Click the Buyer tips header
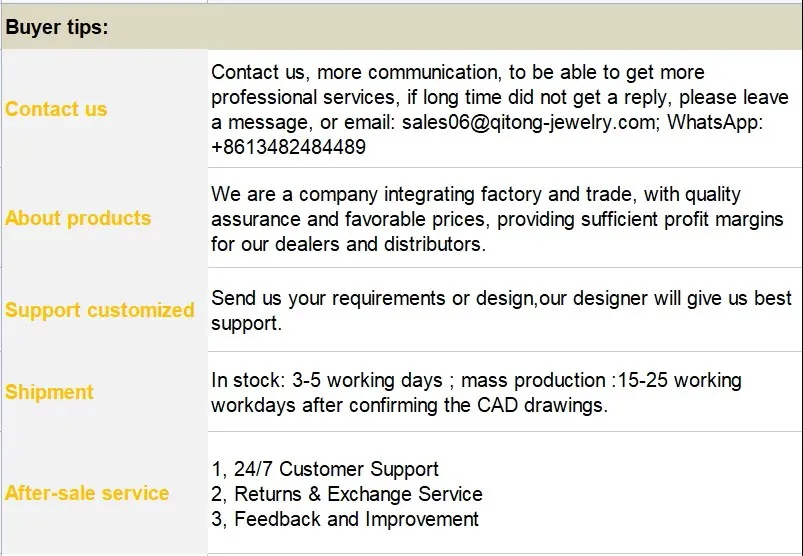This screenshot has height=556, width=803. 57,27
